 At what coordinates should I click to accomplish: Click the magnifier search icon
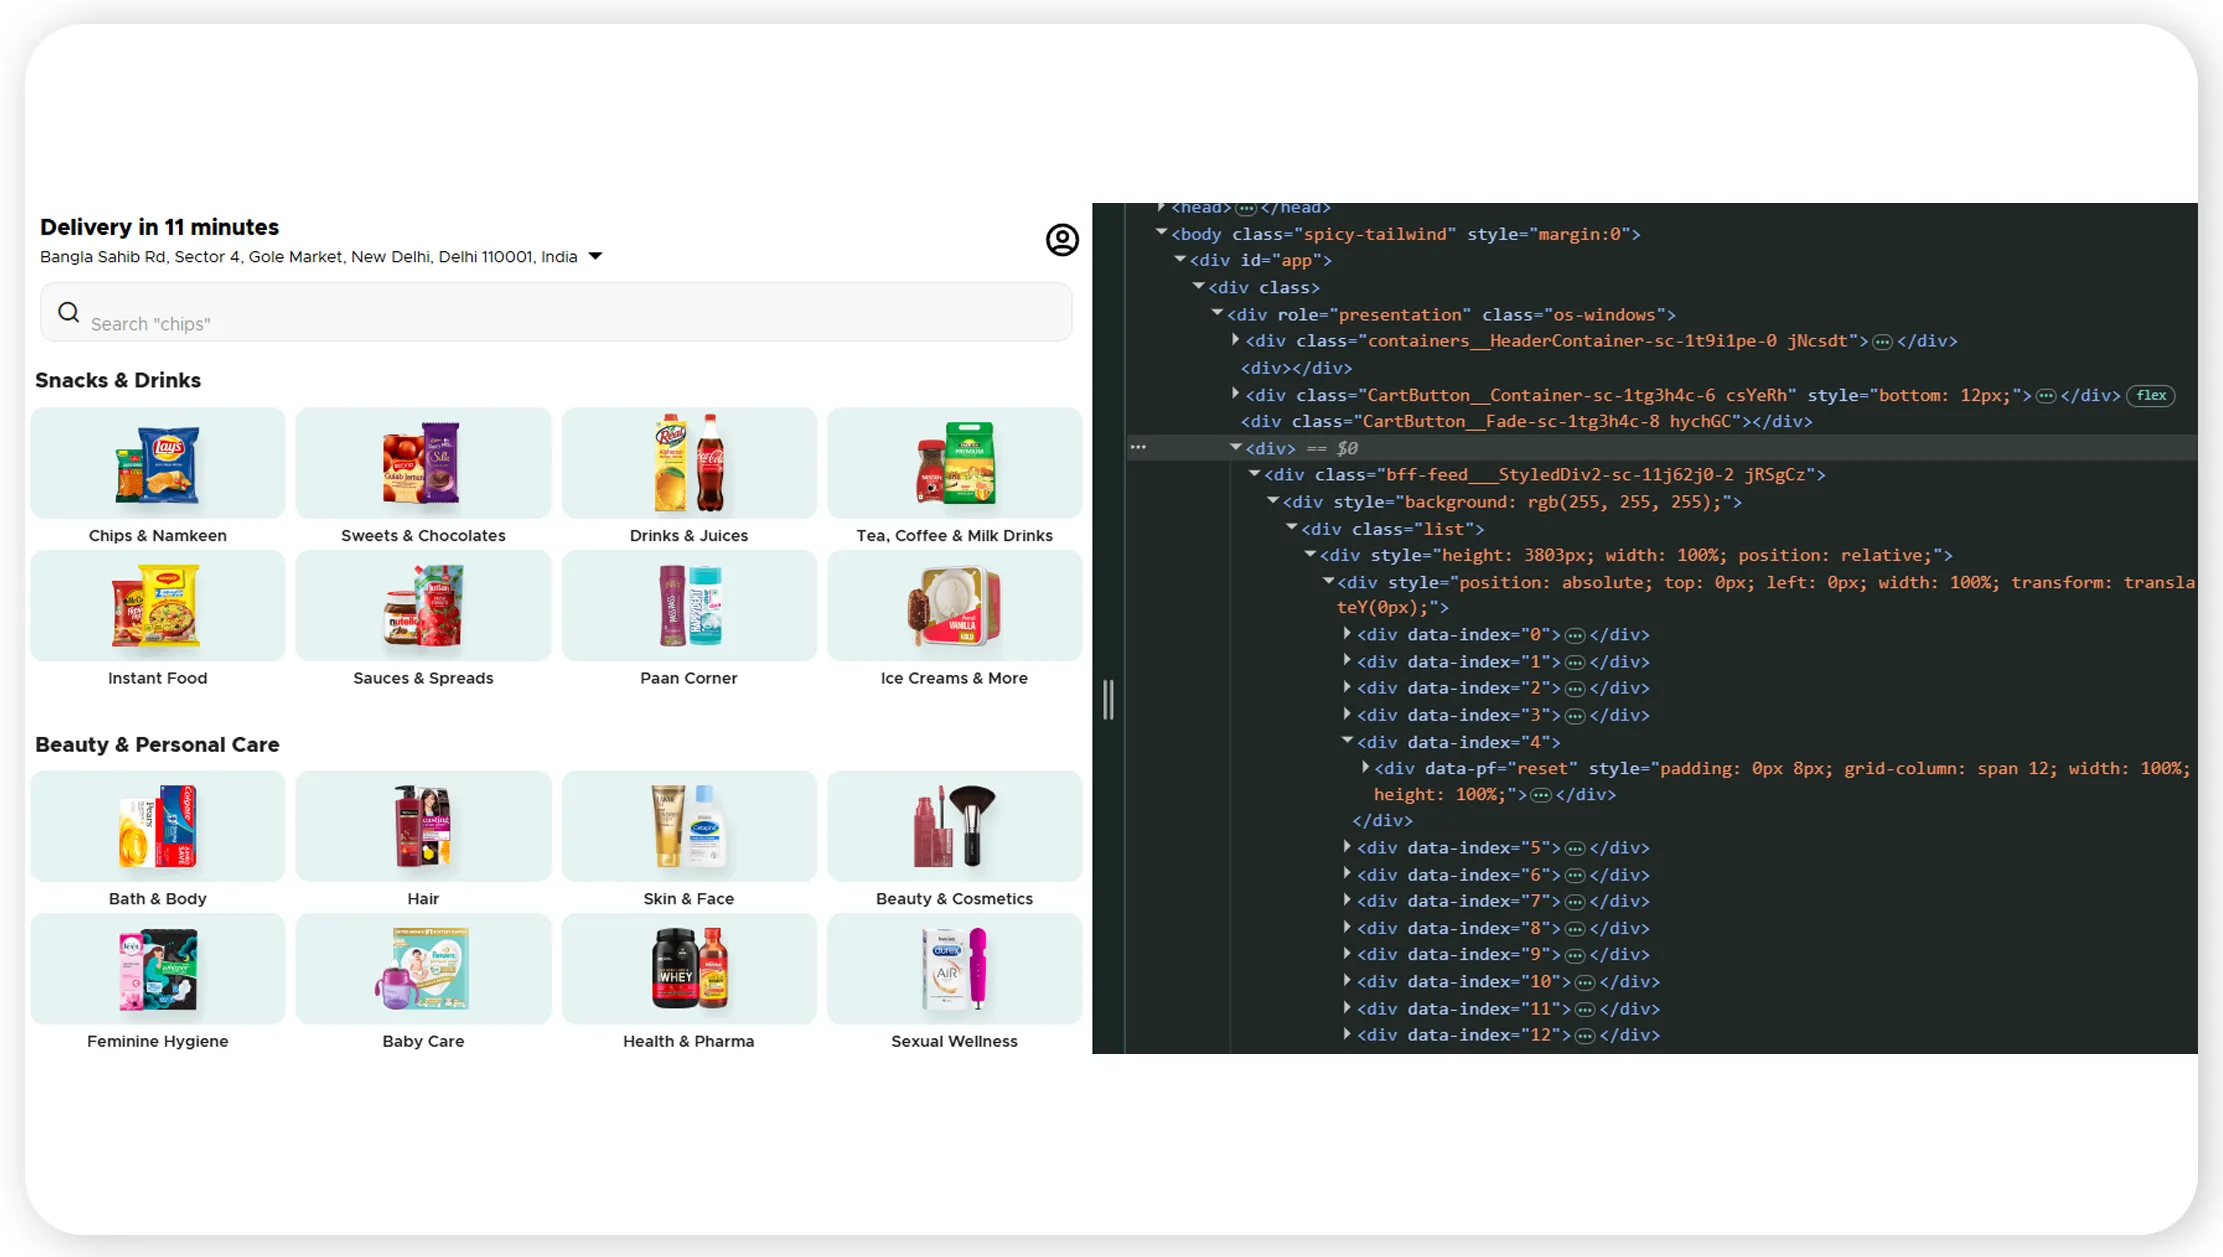[x=68, y=312]
